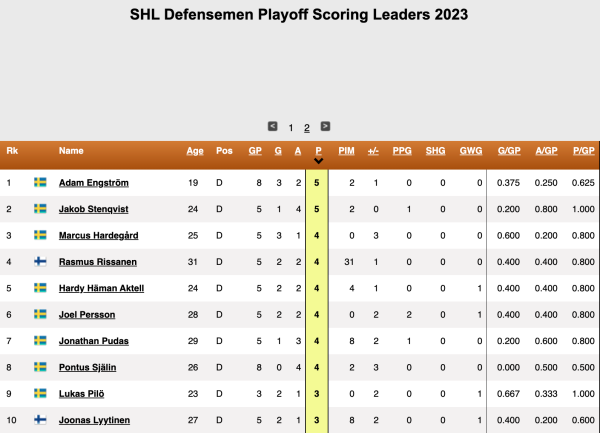Click the next page arrow icon

pyautogui.click(x=325, y=127)
